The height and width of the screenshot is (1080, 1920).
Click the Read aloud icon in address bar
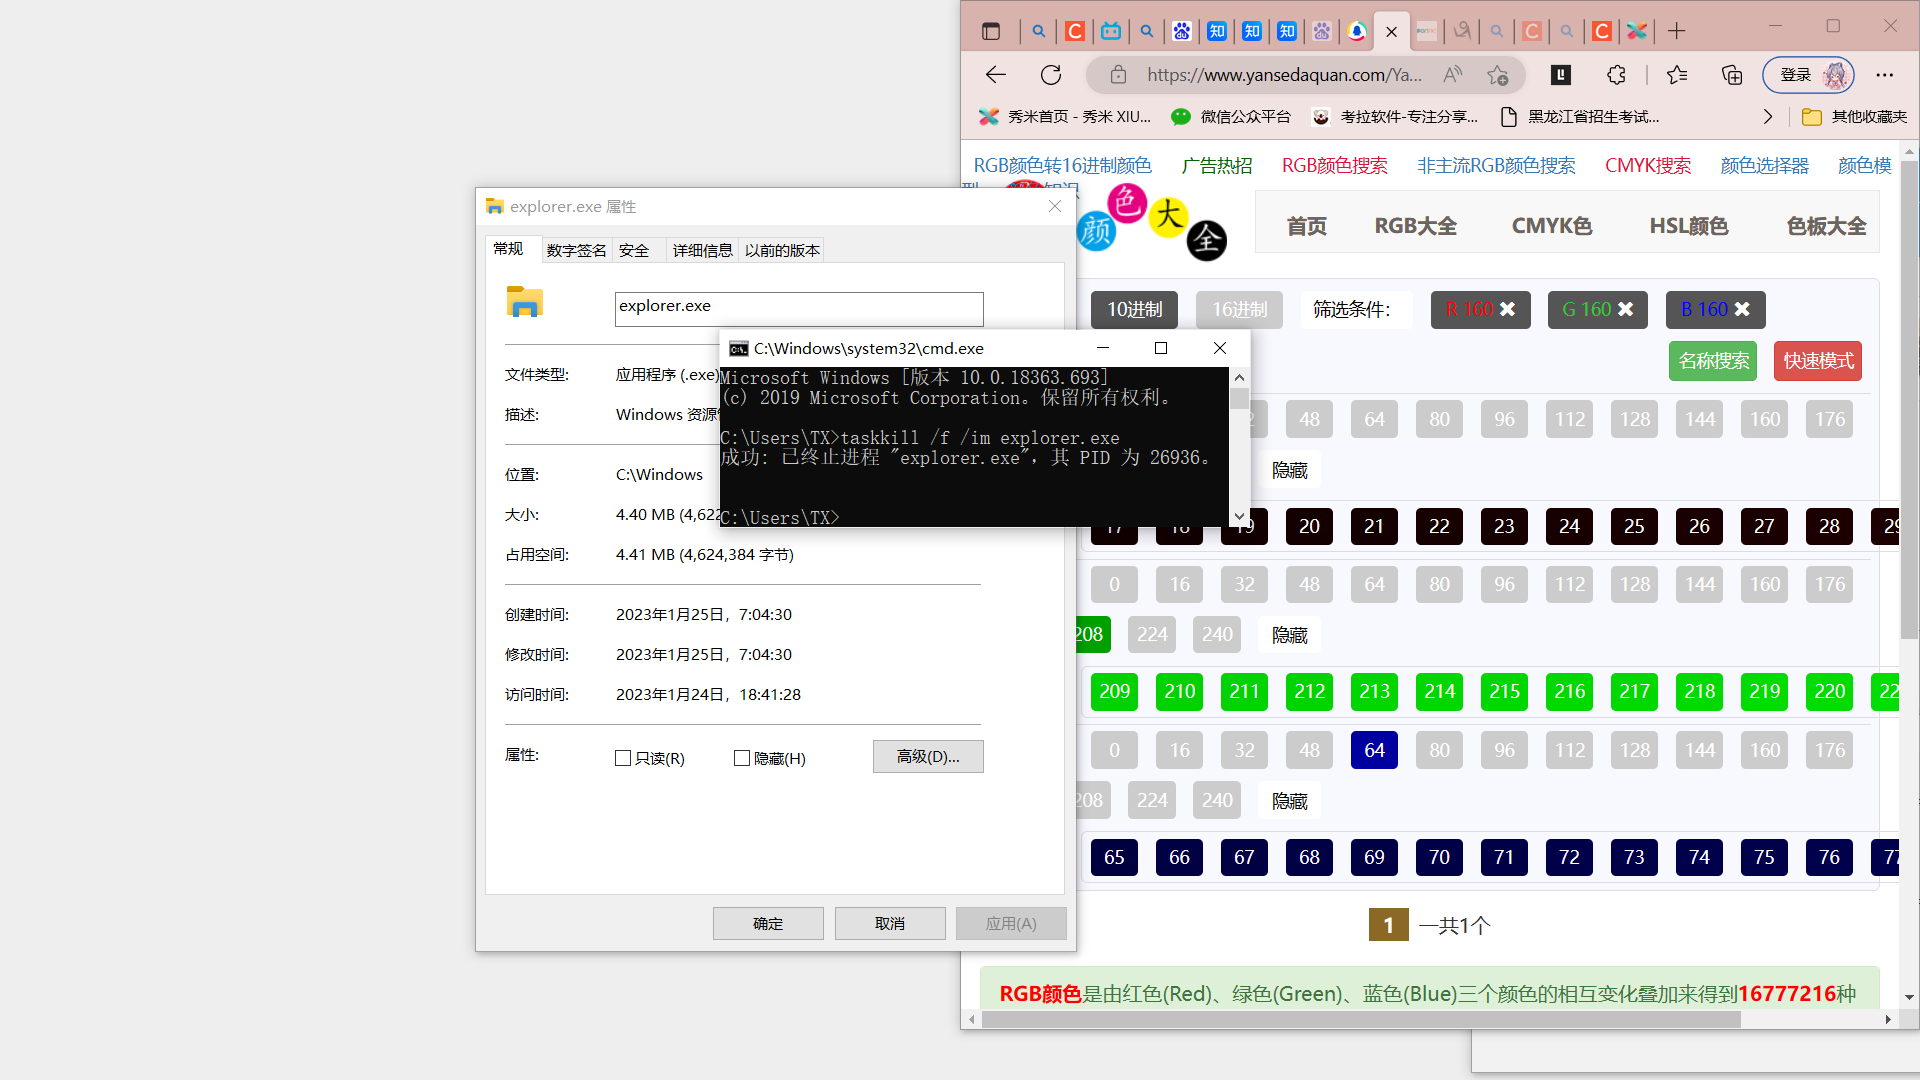pyautogui.click(x=1452, y=75)
